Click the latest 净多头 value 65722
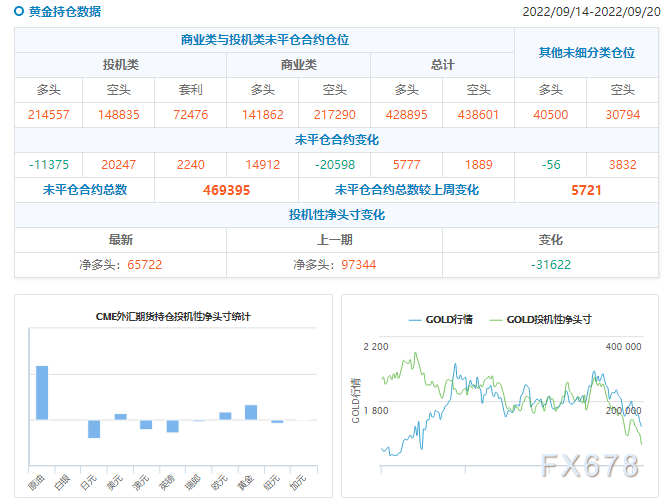 click(x=145, y=265)
